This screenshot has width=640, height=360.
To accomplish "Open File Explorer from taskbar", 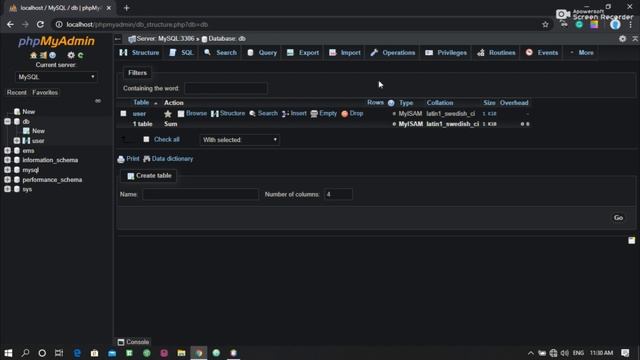I will point(181,353).
